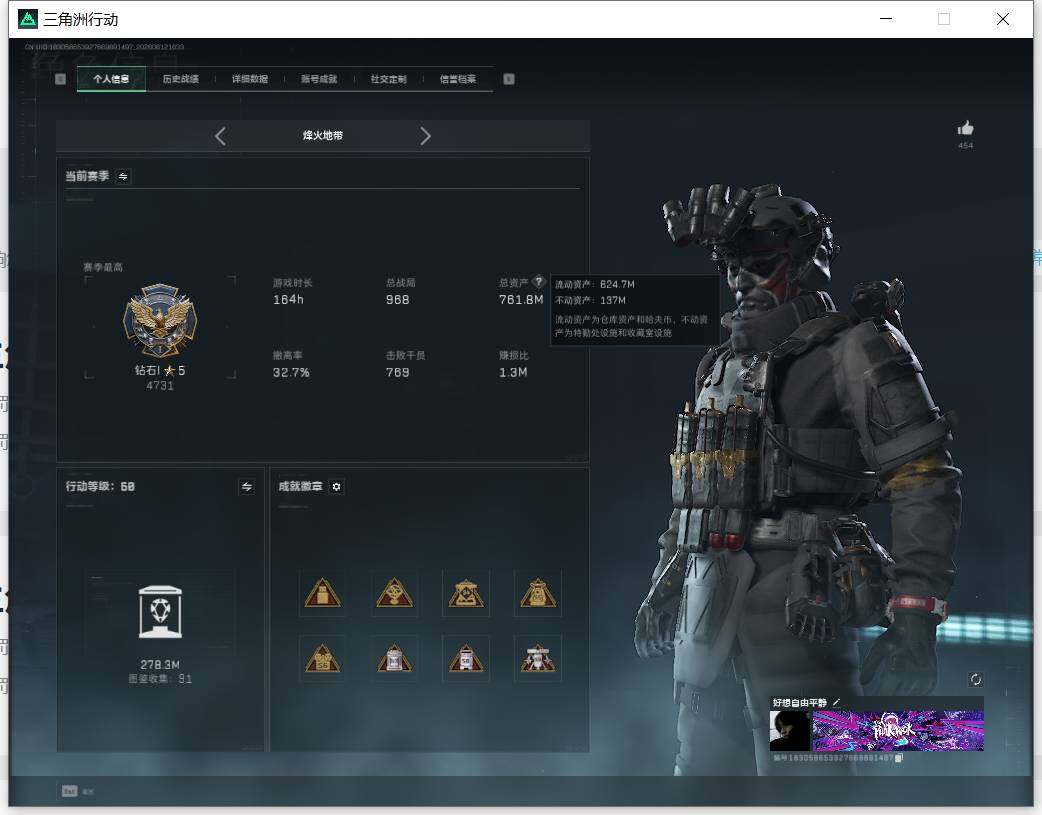Click the 三角洲行动 app logo in title bar
Image resolution: width=1042 pixels, height=815 pixels.
click(x=28, y=19)
